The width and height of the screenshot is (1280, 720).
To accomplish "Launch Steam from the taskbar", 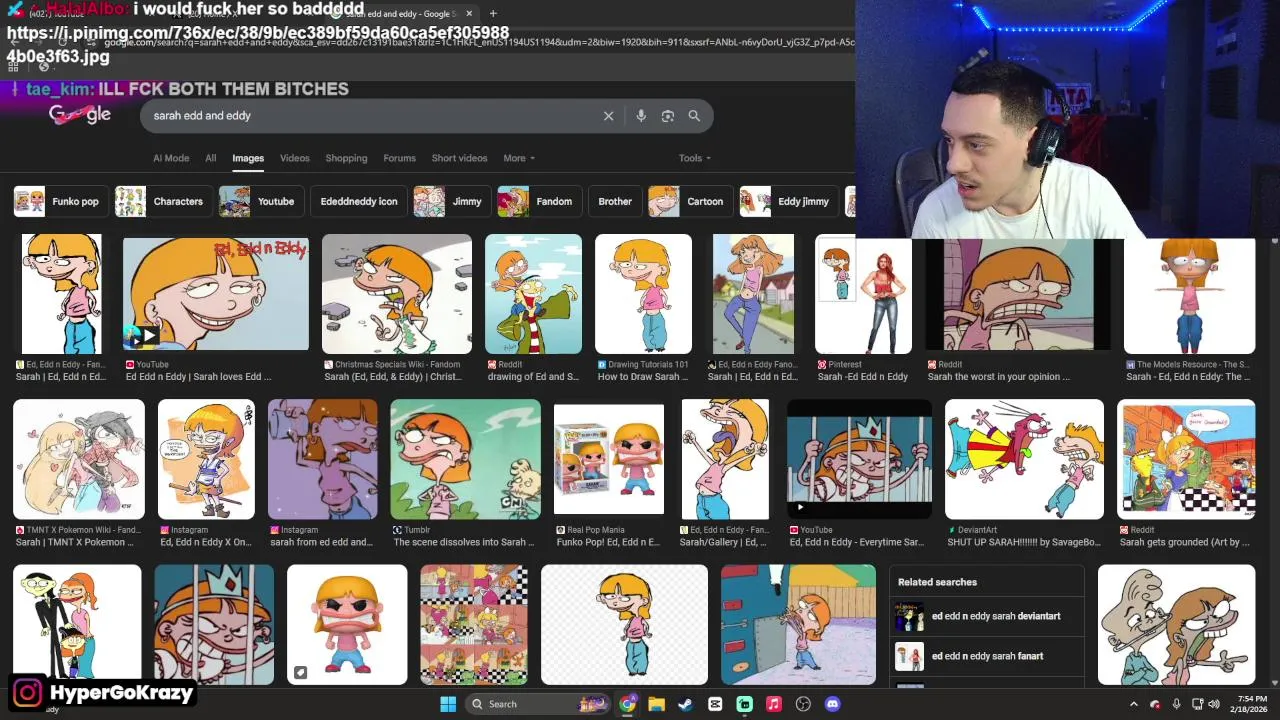I will click(685, 704).
